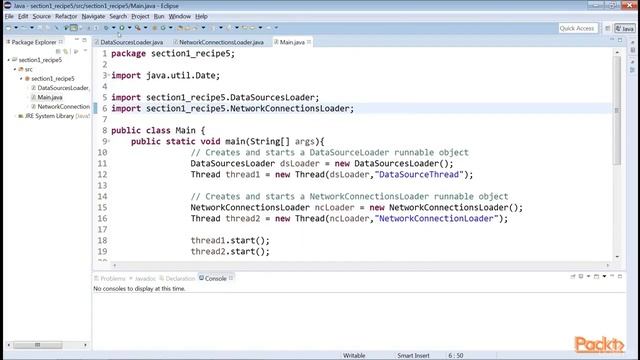Click the Debug toolbar icon

pyautogui.click(x=106, y=28)
